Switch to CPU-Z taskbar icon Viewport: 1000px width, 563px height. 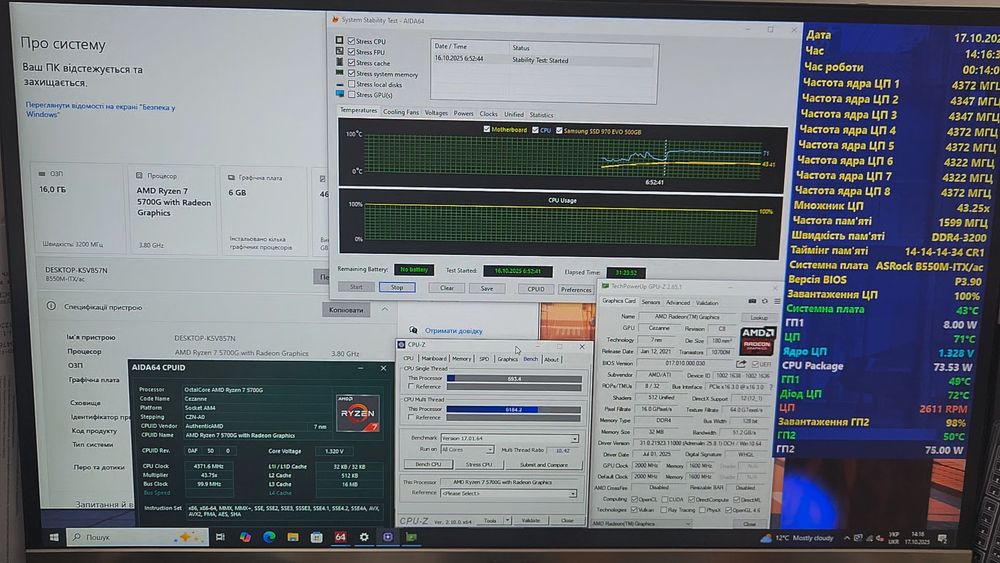pyautogui.click(x=387, y=537)
